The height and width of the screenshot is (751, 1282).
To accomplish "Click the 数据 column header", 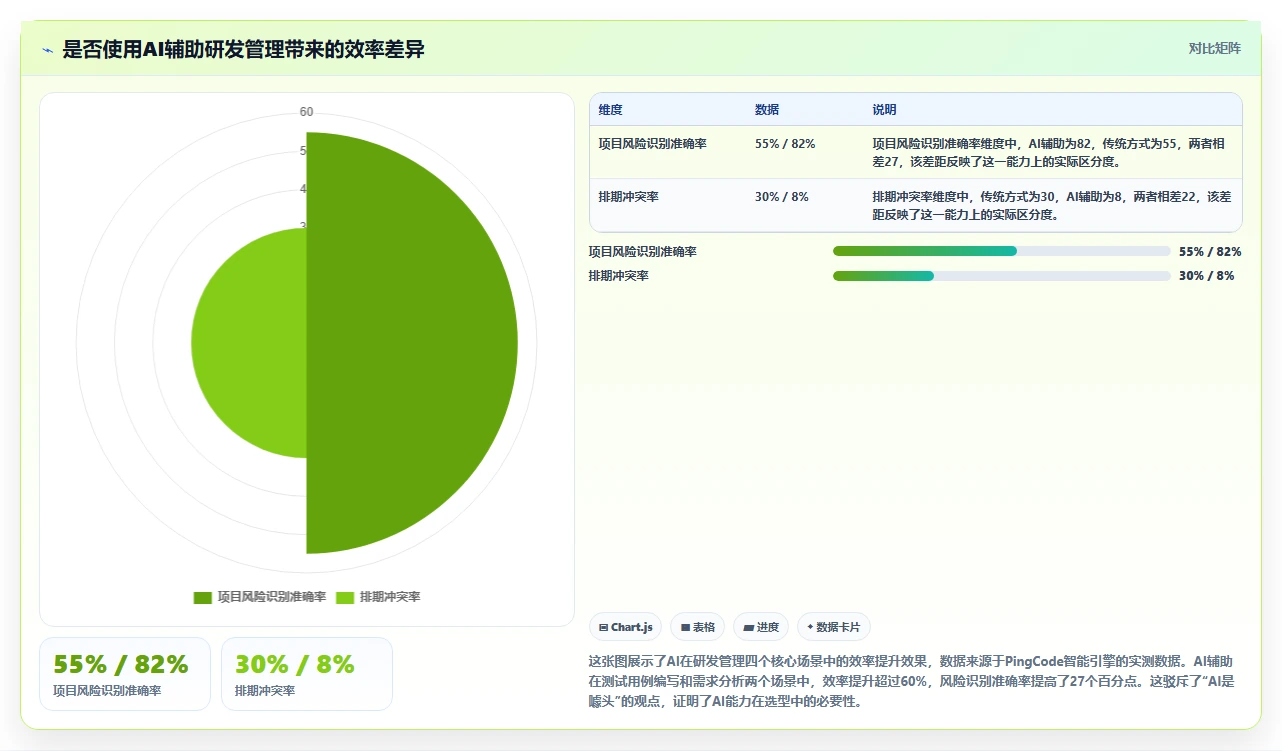I will (767, 110).
